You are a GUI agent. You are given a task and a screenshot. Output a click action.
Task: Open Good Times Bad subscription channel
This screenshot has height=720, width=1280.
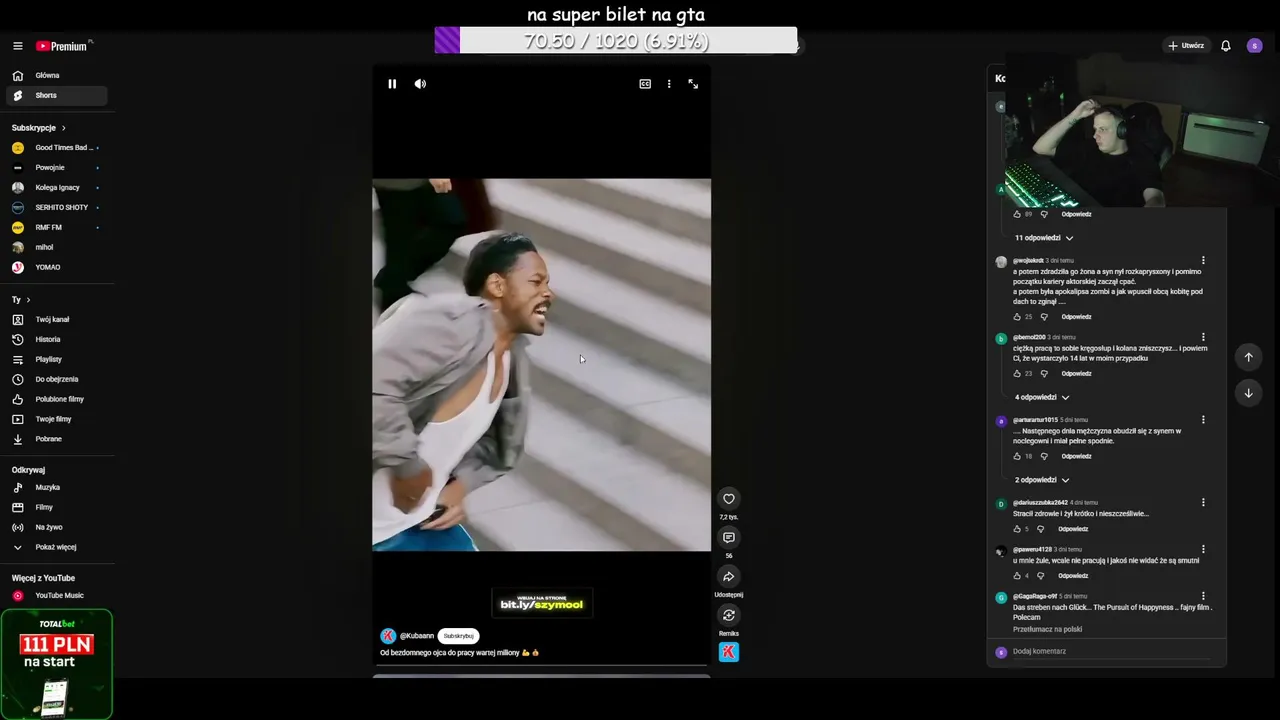tap(56, 148)
